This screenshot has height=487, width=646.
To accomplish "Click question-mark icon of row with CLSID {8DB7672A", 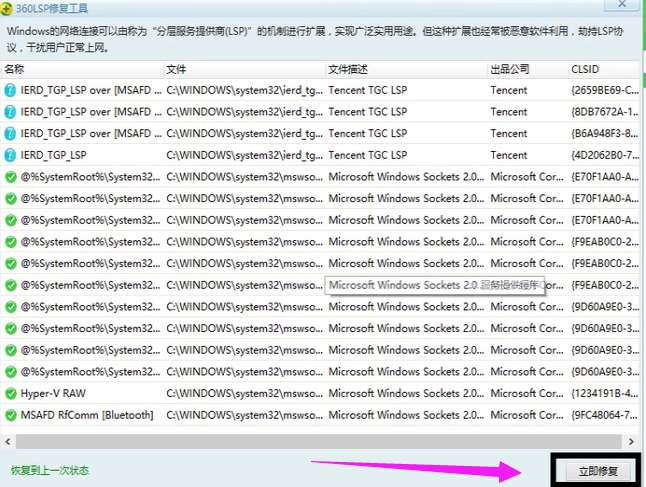I will [x=10, y=112].
